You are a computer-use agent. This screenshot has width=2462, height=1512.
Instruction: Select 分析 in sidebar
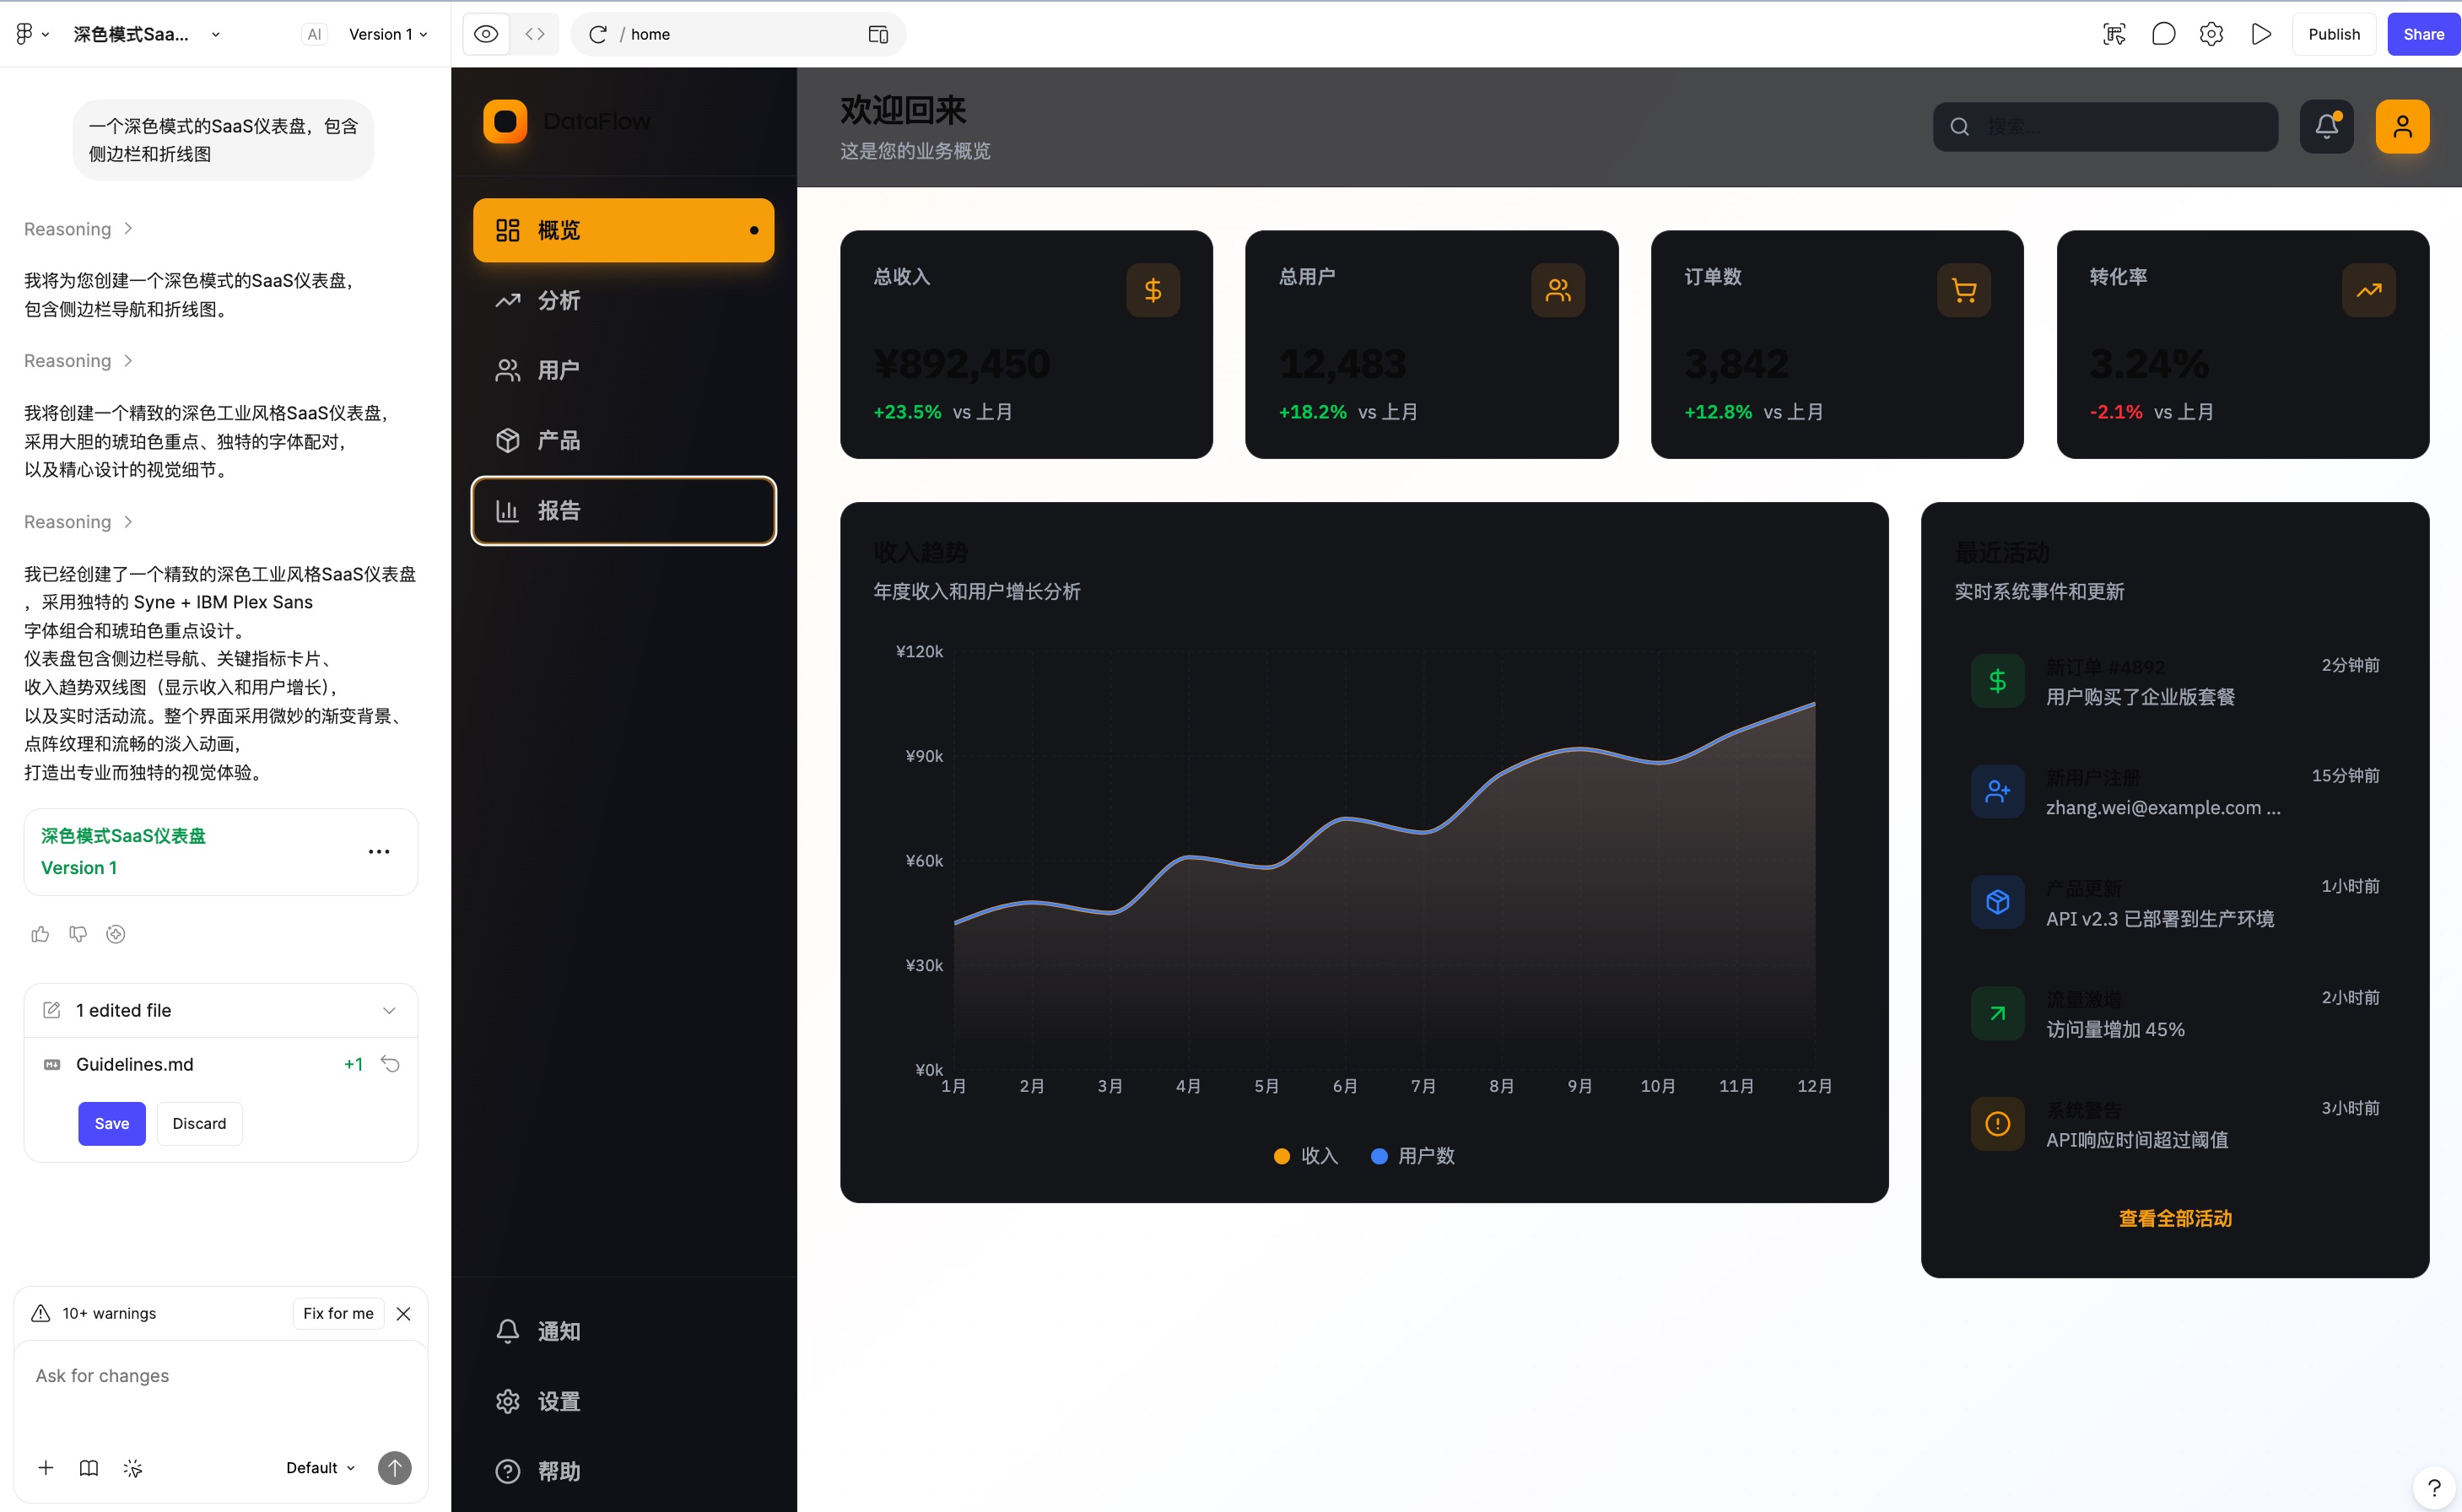pyautogui.click(x=623, y=300)
